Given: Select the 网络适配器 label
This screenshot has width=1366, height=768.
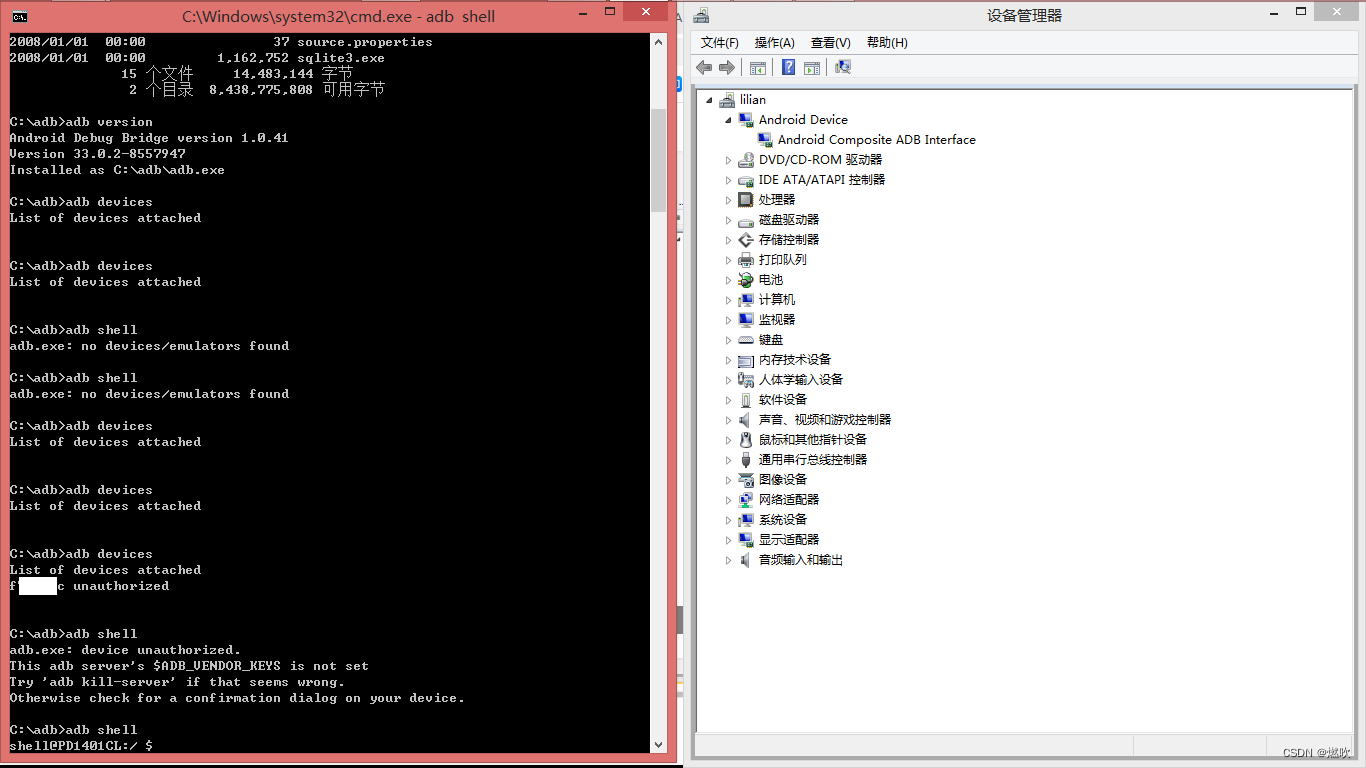Looking at the screenshot, I should tap(789, 500).
